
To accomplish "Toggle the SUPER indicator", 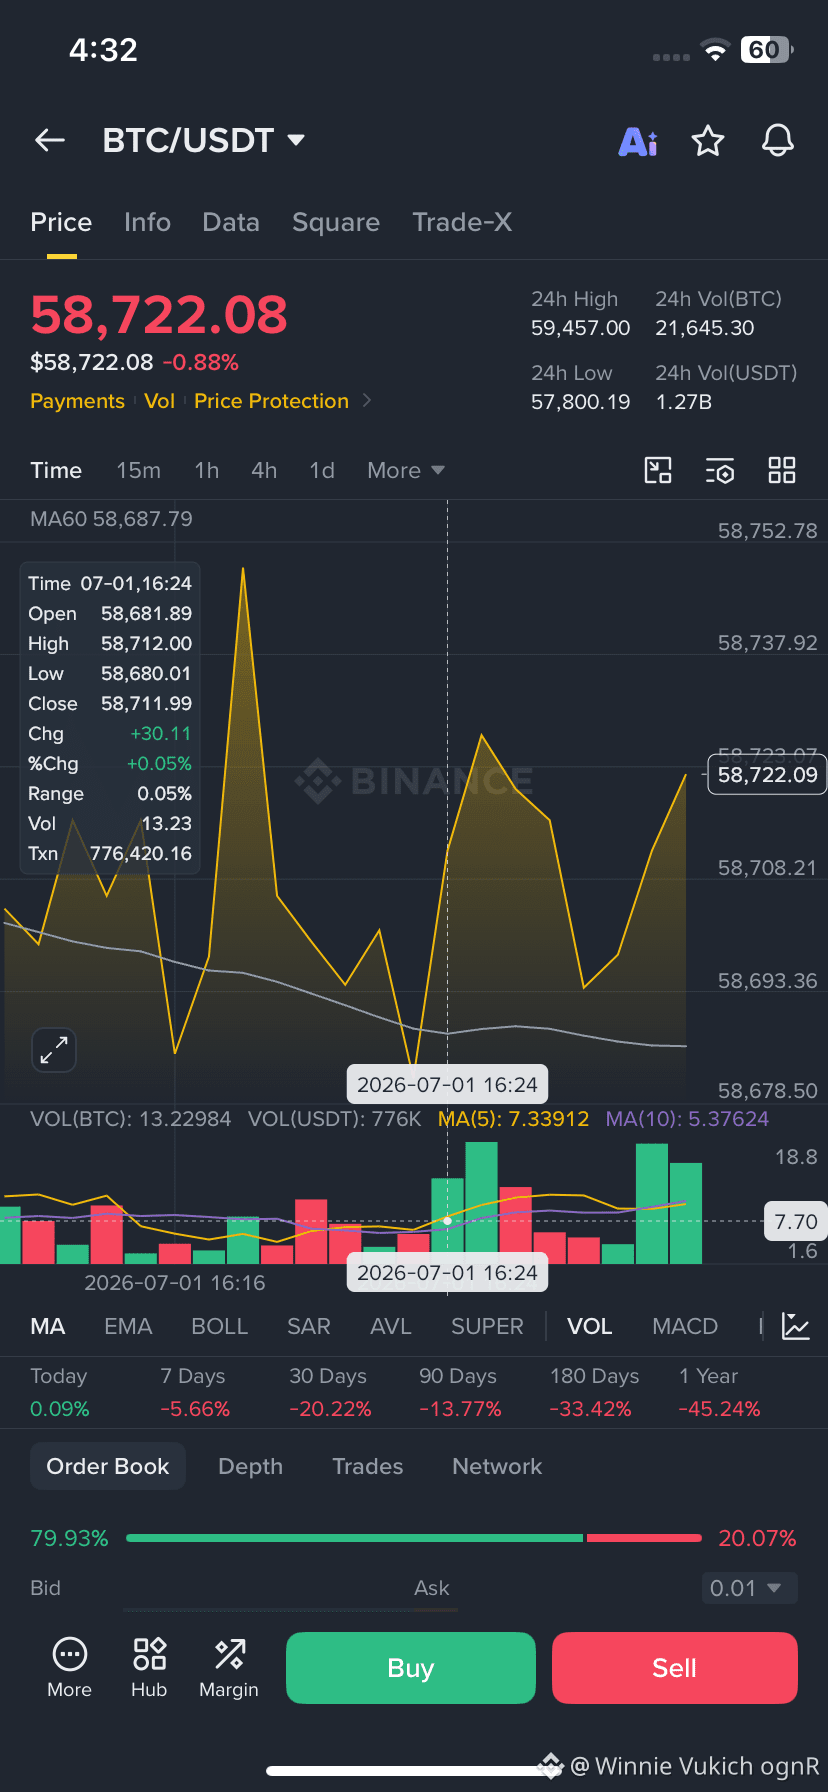I will tap(487, 1326).
